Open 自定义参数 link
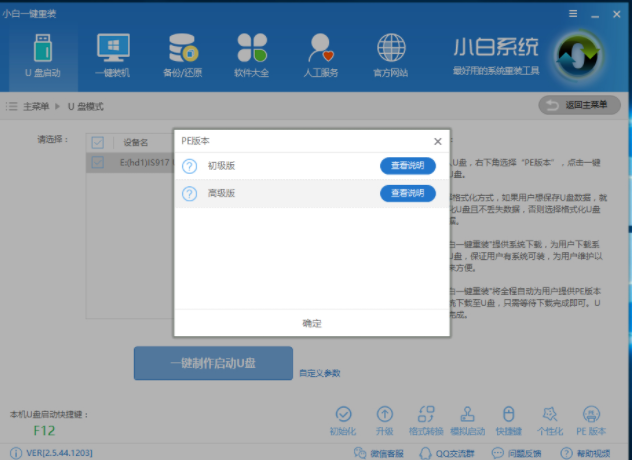 (320, 373)
